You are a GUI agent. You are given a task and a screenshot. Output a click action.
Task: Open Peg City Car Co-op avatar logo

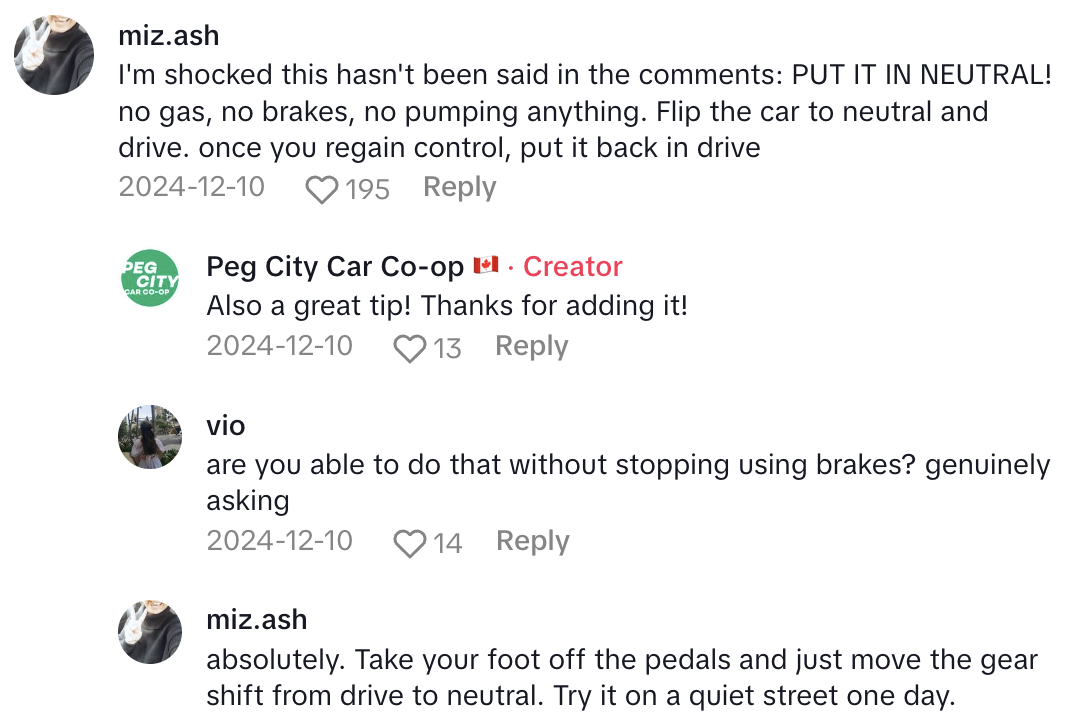(x=150, y=278)
